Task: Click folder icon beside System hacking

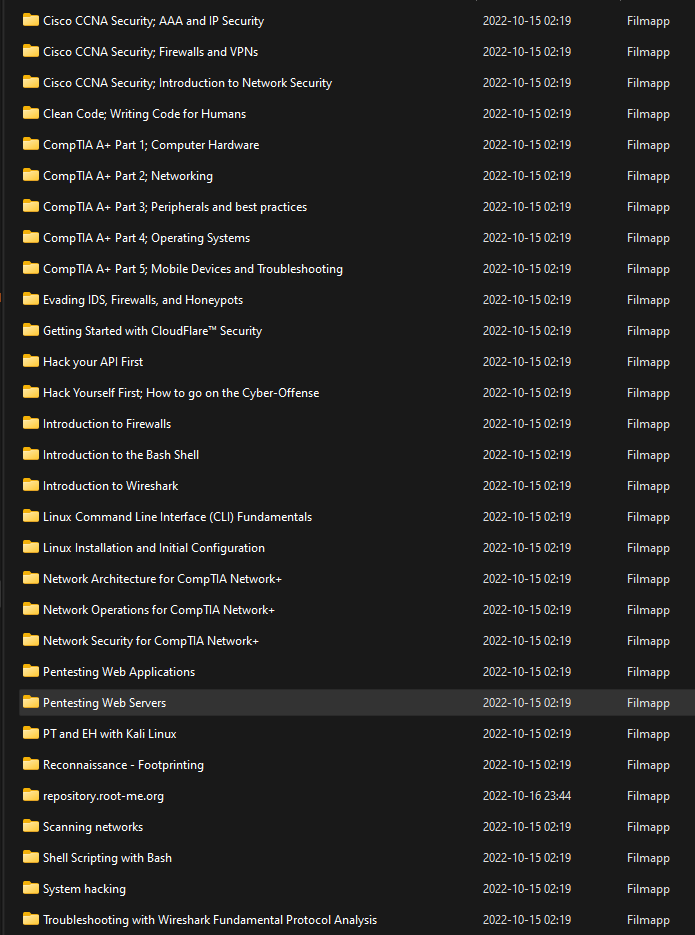Action: (x=31, y=888)
